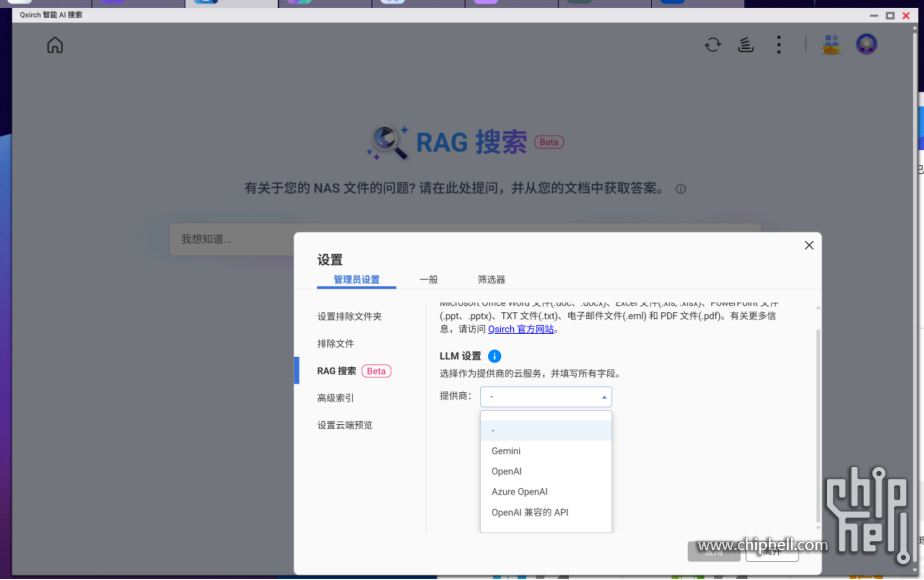Click the 我想知道... search field
This screenshot has width=924, height=580.
click(465, 239)
